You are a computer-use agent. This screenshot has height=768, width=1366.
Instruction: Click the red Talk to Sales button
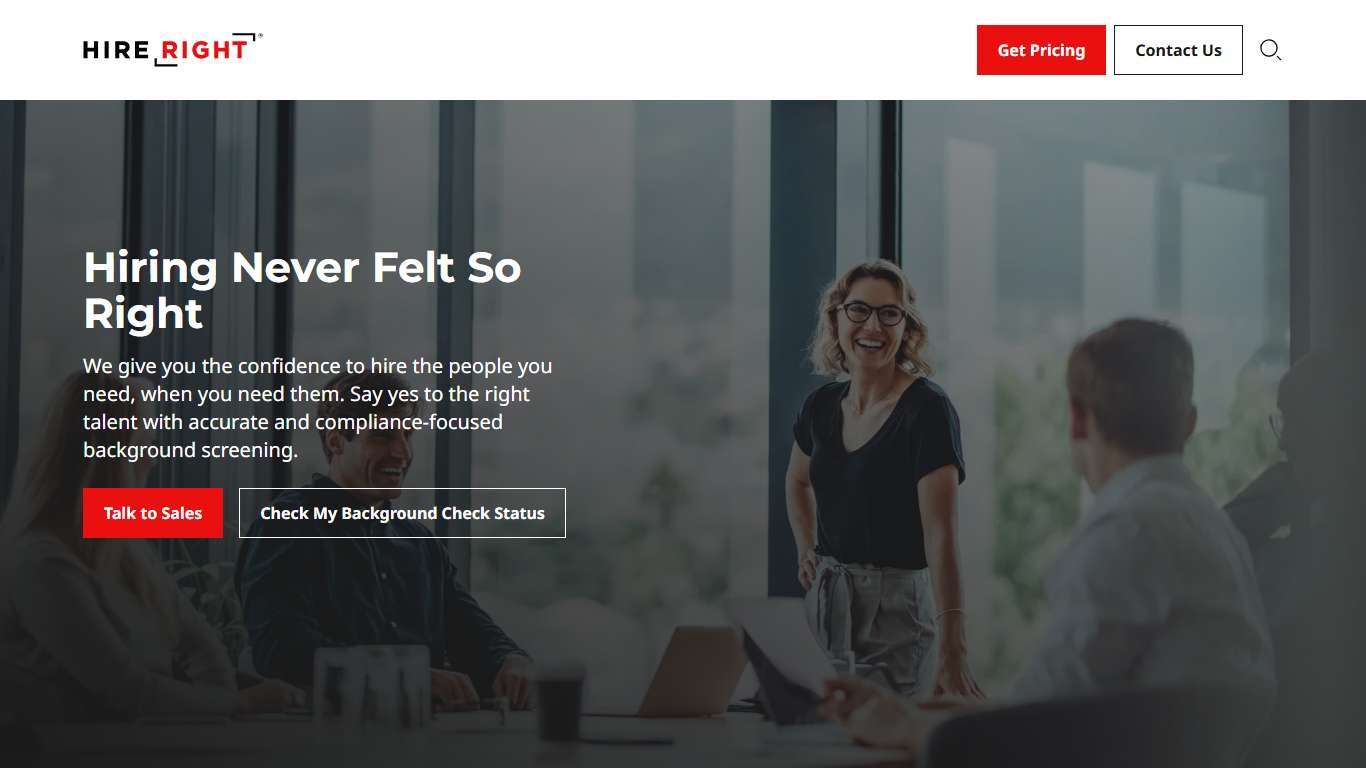(153, 513)
